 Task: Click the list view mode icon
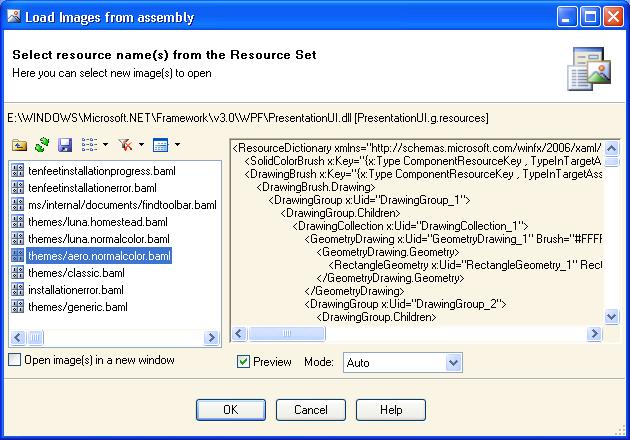coord(89,145)
